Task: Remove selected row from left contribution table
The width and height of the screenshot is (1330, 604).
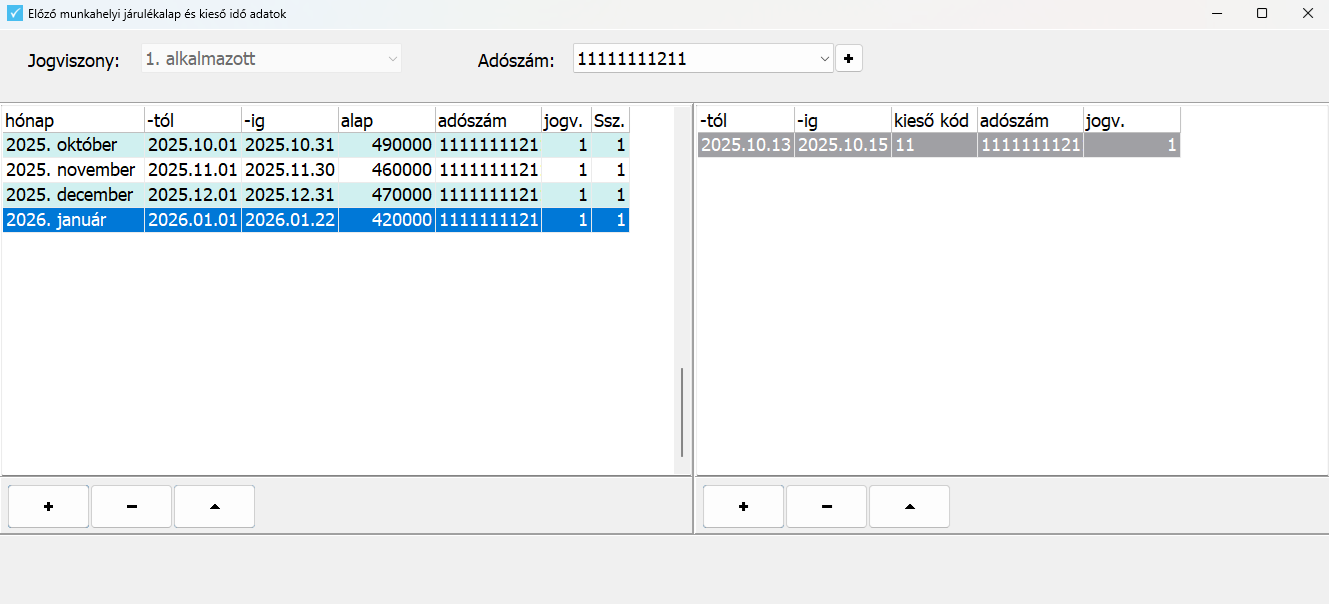Action: pyautogui.click(x=131, y=507)
